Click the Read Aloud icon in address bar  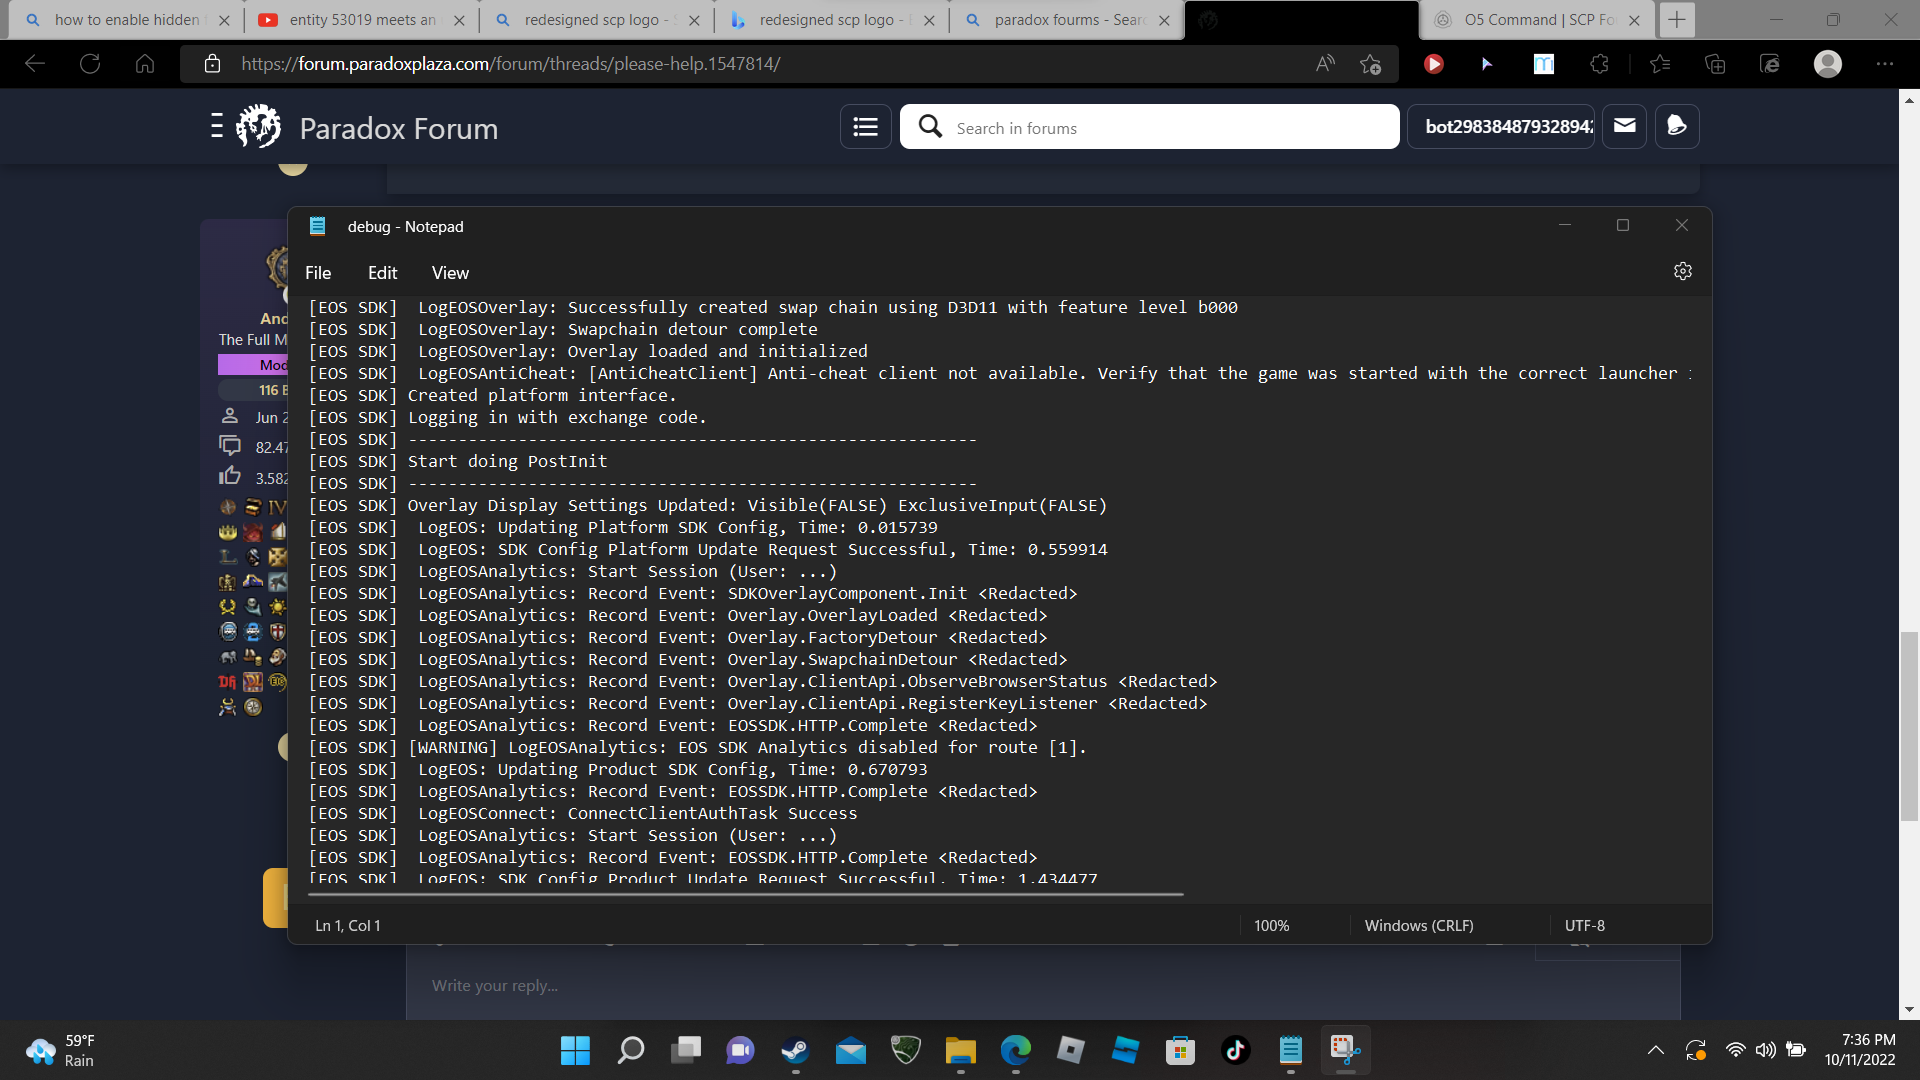tap(1325, 63)
